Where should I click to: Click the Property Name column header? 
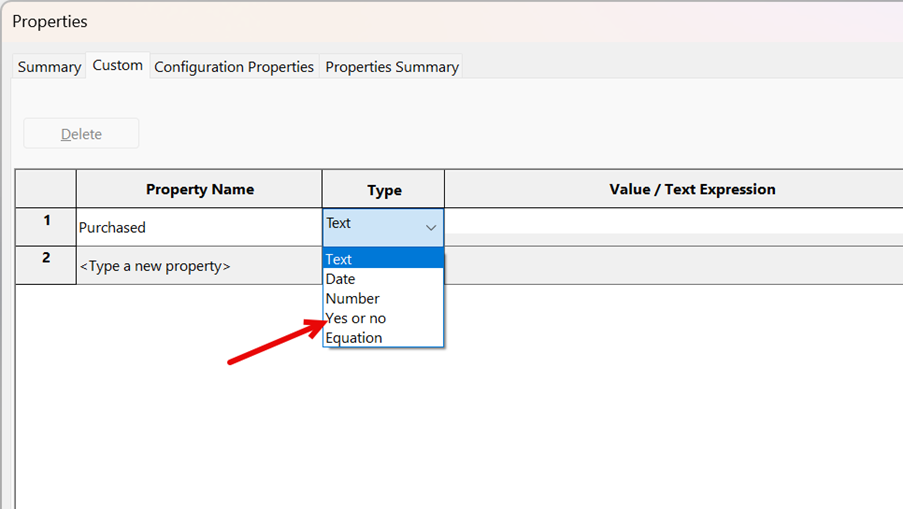pos(199,189)
